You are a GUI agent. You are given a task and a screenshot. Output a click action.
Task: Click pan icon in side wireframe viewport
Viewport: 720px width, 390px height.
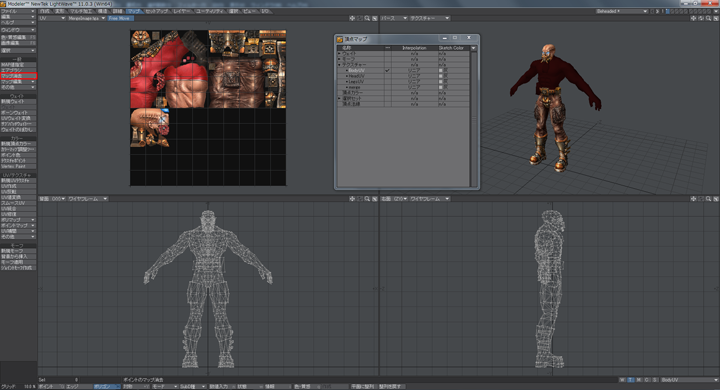click(693, 199)
